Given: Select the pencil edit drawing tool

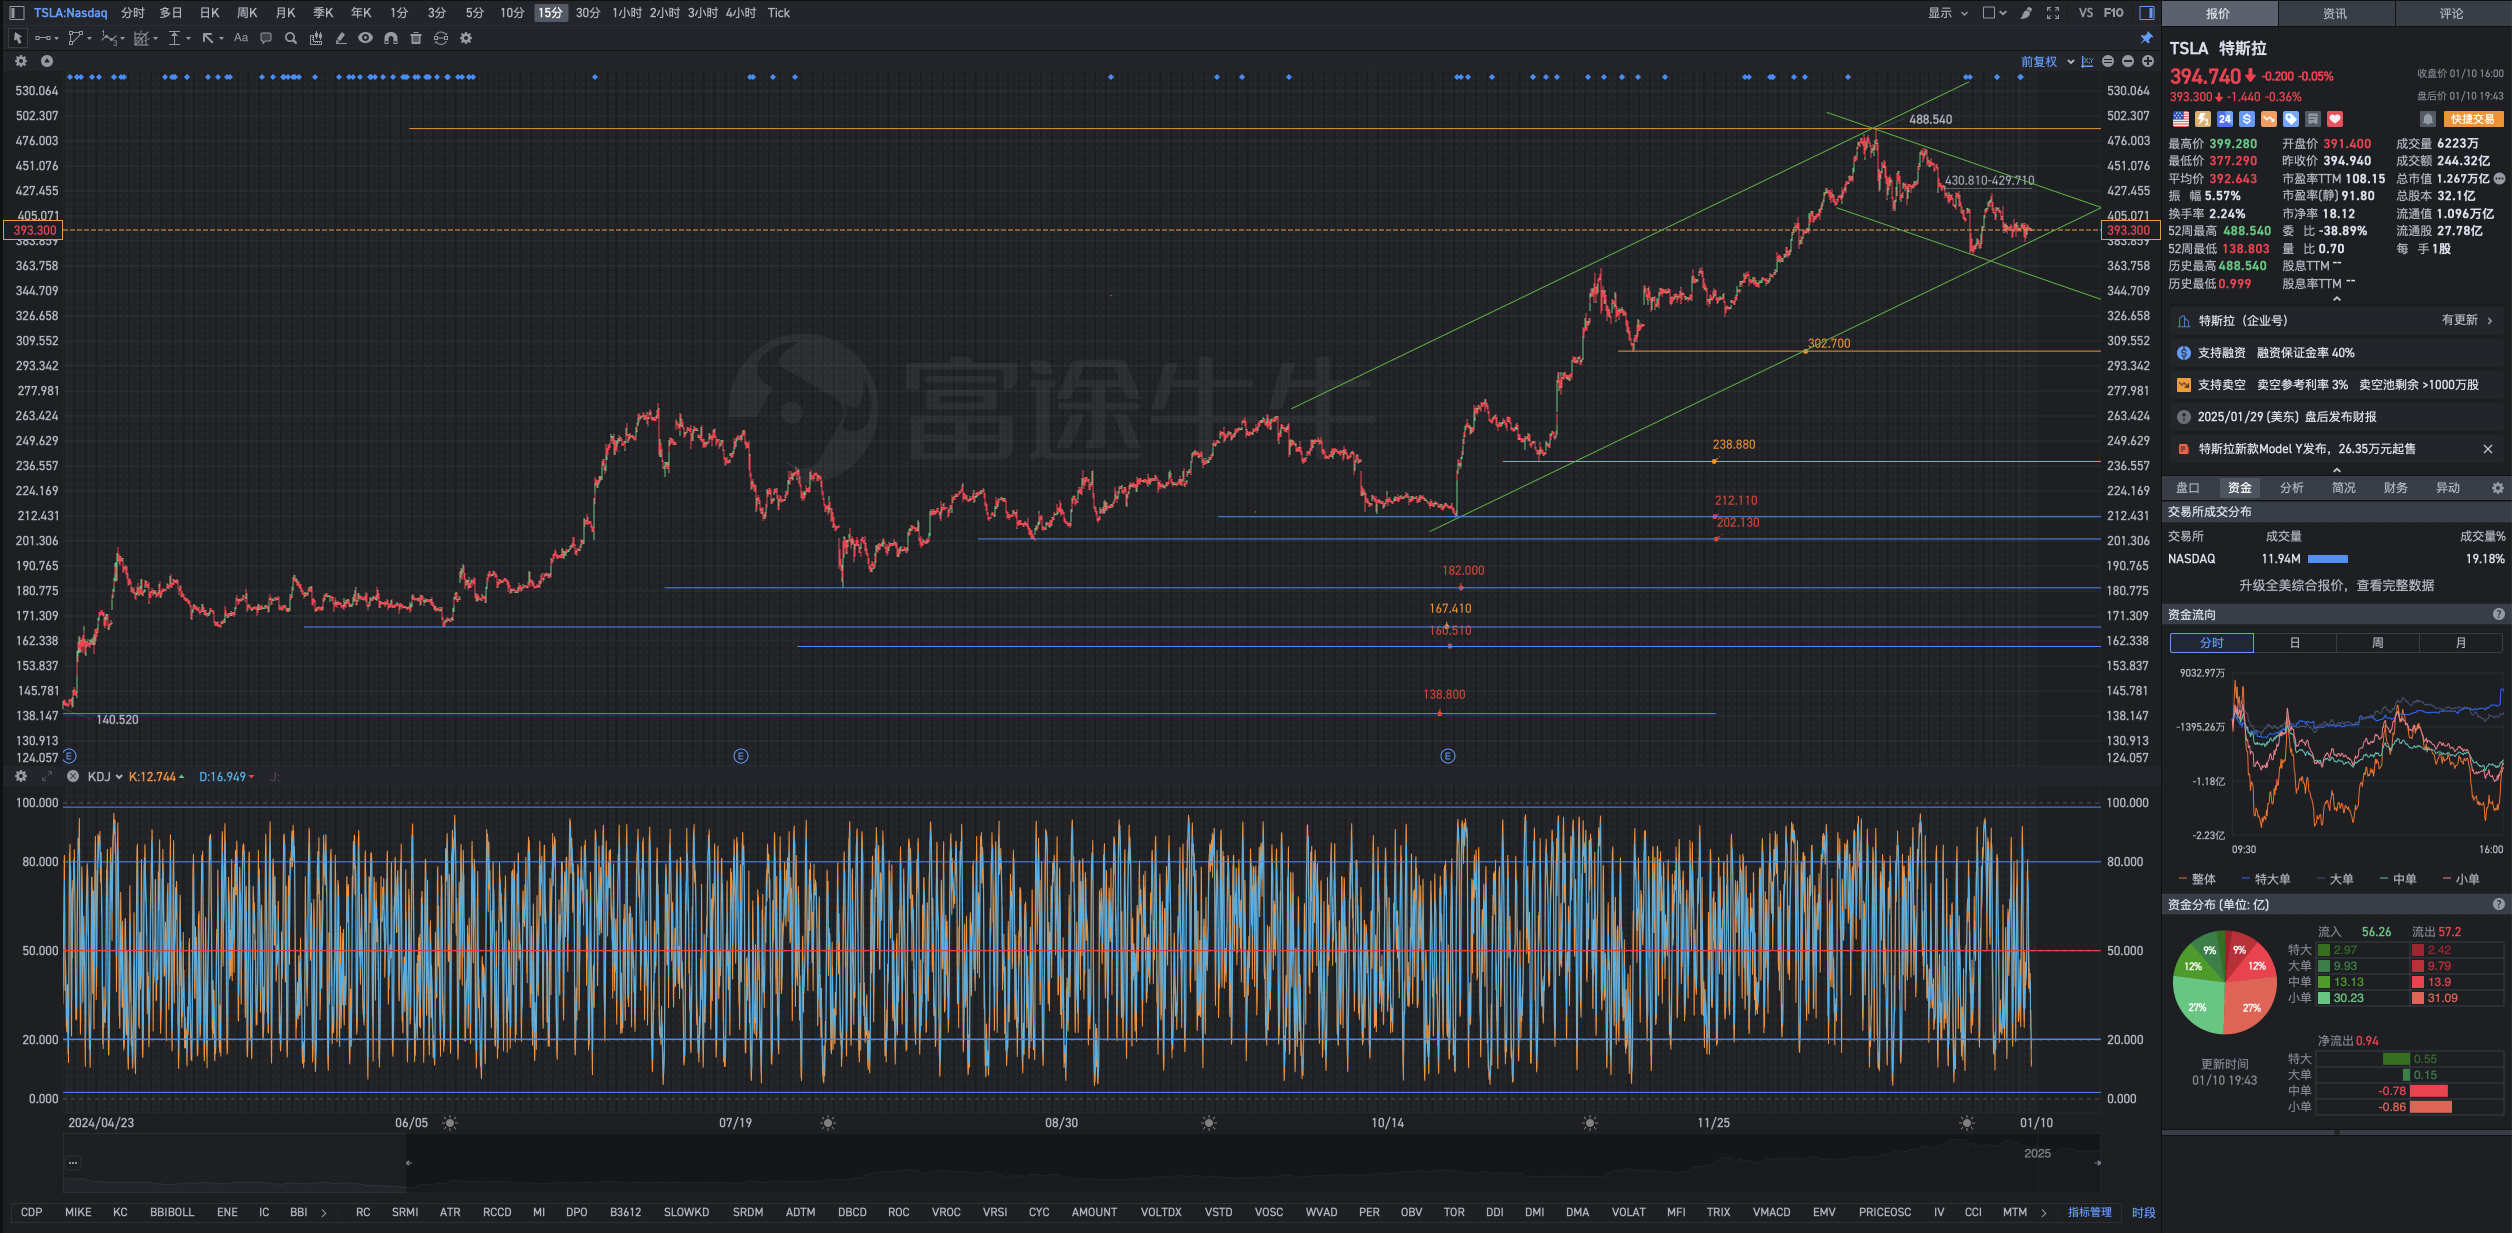Looking at the screenshot, I should 341,38.
